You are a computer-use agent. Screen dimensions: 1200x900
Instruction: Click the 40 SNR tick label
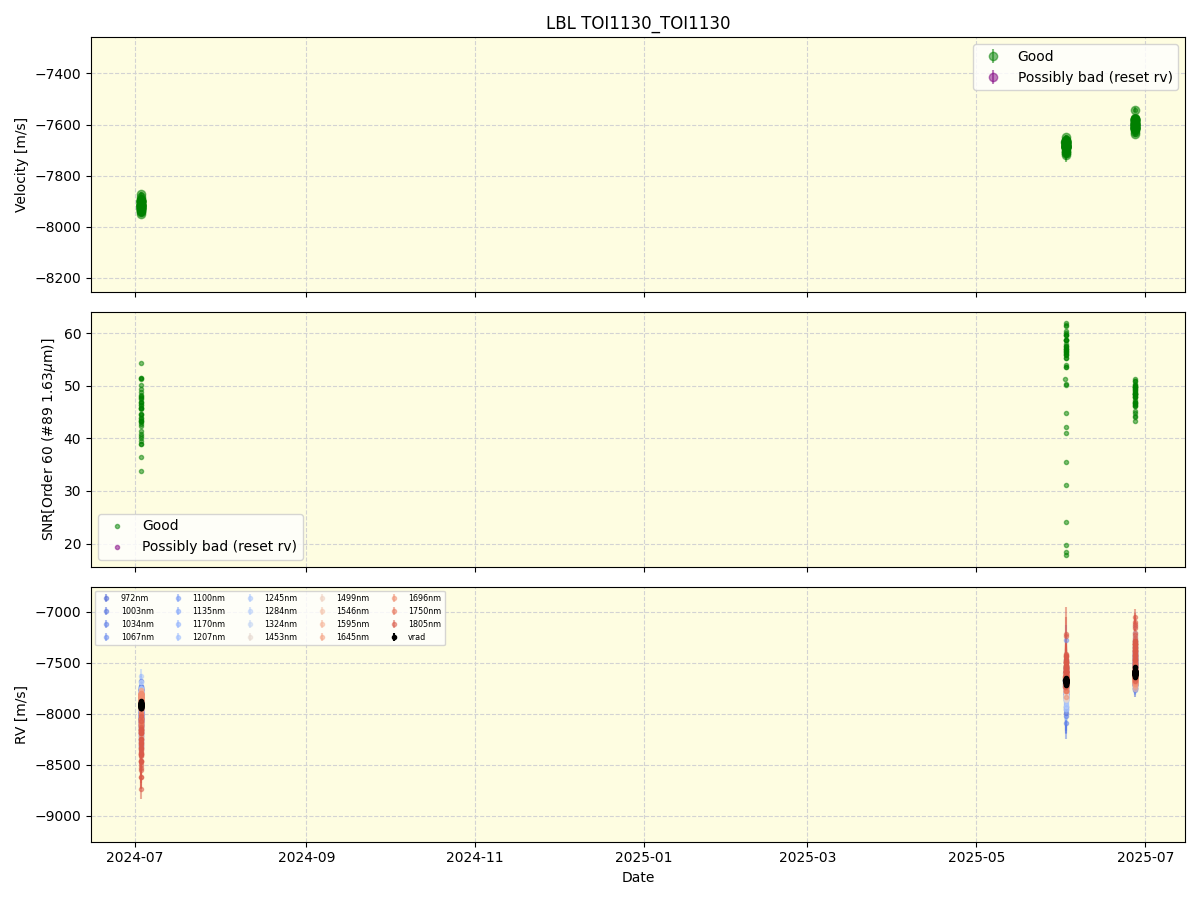[75, 439]
